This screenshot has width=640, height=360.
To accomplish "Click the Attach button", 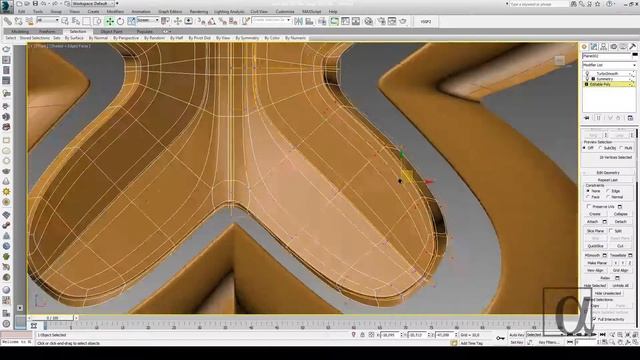I will click(x=593, y=222).
